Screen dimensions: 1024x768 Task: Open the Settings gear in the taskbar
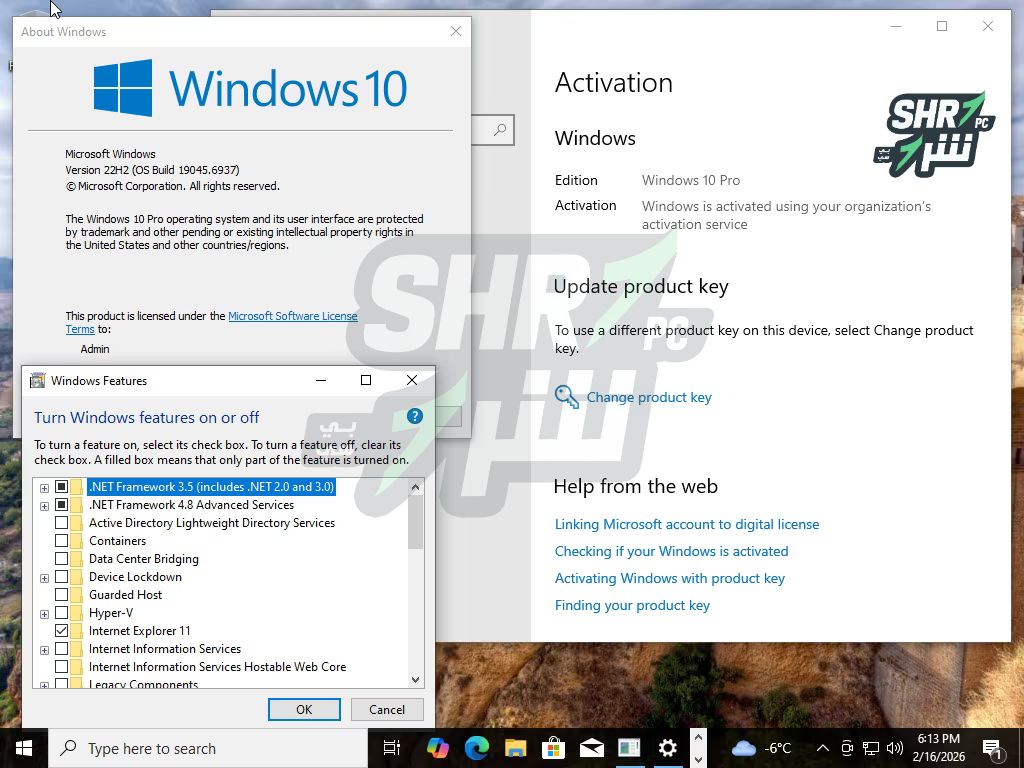click(x=667, y=748)
